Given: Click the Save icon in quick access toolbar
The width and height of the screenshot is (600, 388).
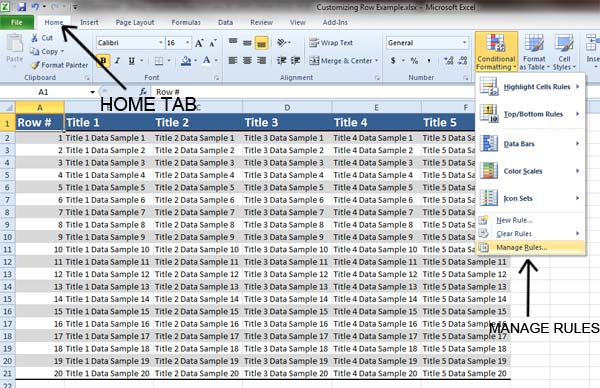Looking at the screenshot, I should coord(21,7).
